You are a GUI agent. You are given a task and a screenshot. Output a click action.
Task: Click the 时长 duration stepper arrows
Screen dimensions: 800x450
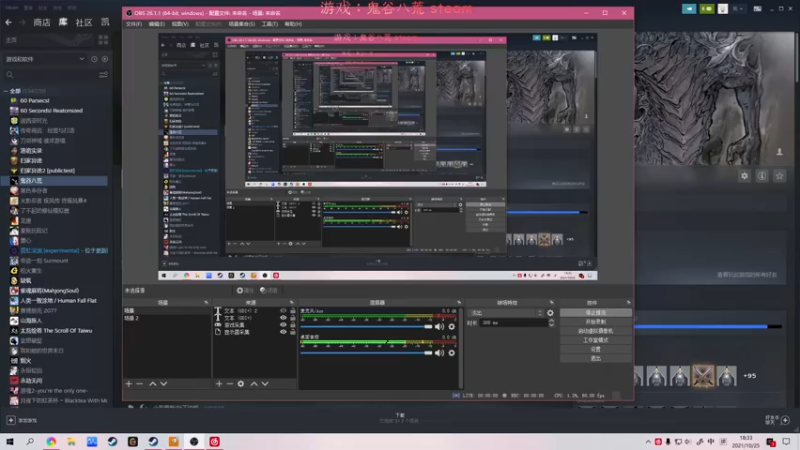(x=551, y=322)
